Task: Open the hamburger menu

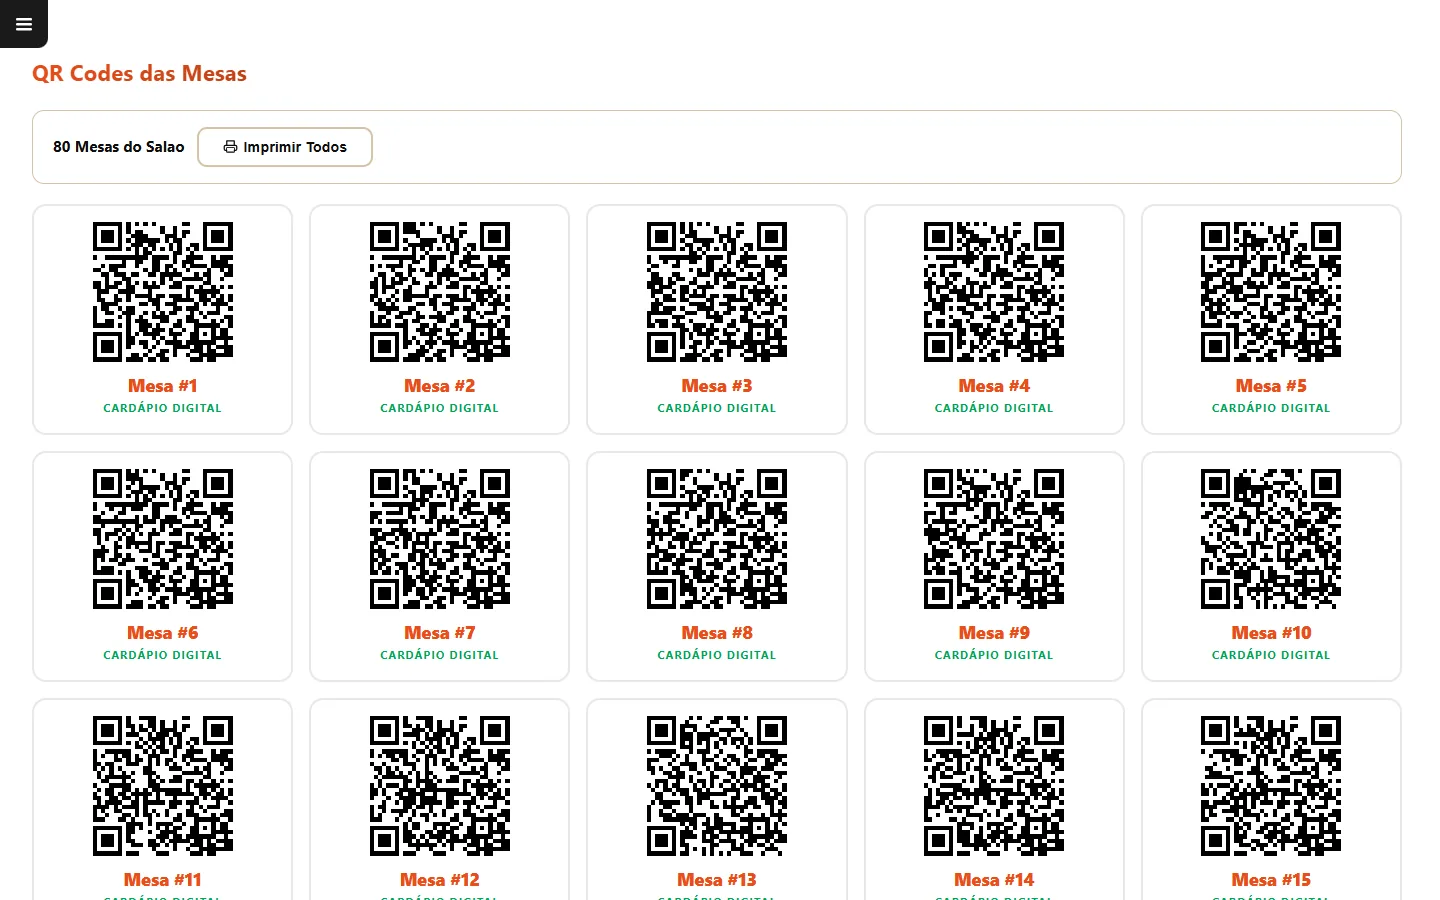Action: coord(24,24)
